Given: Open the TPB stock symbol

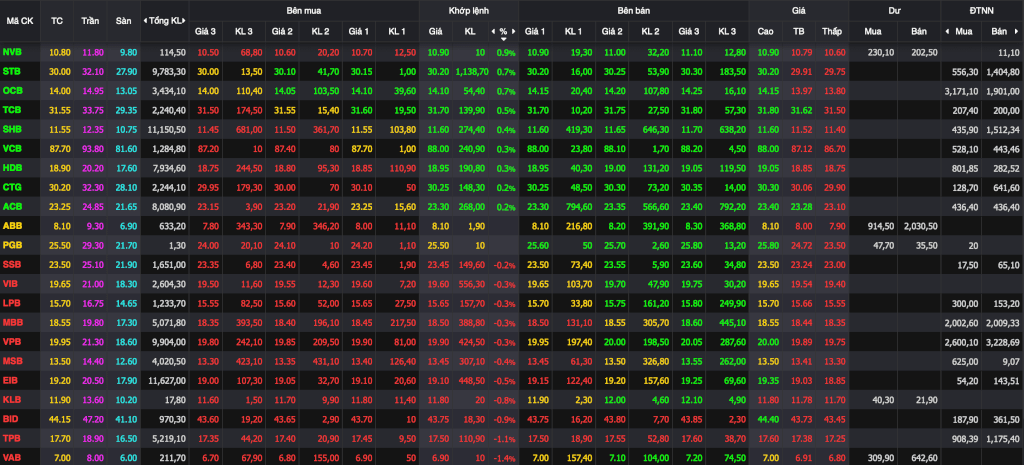Looking at the screenshot, I should [x=12, y=440].
